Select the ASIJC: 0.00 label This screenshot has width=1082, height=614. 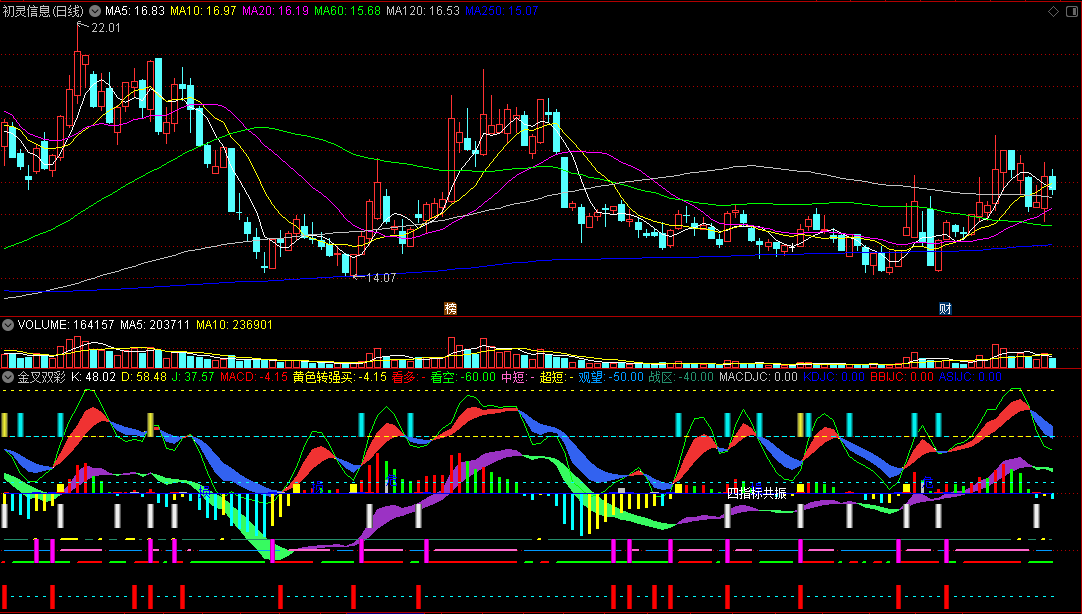[970, 377]
